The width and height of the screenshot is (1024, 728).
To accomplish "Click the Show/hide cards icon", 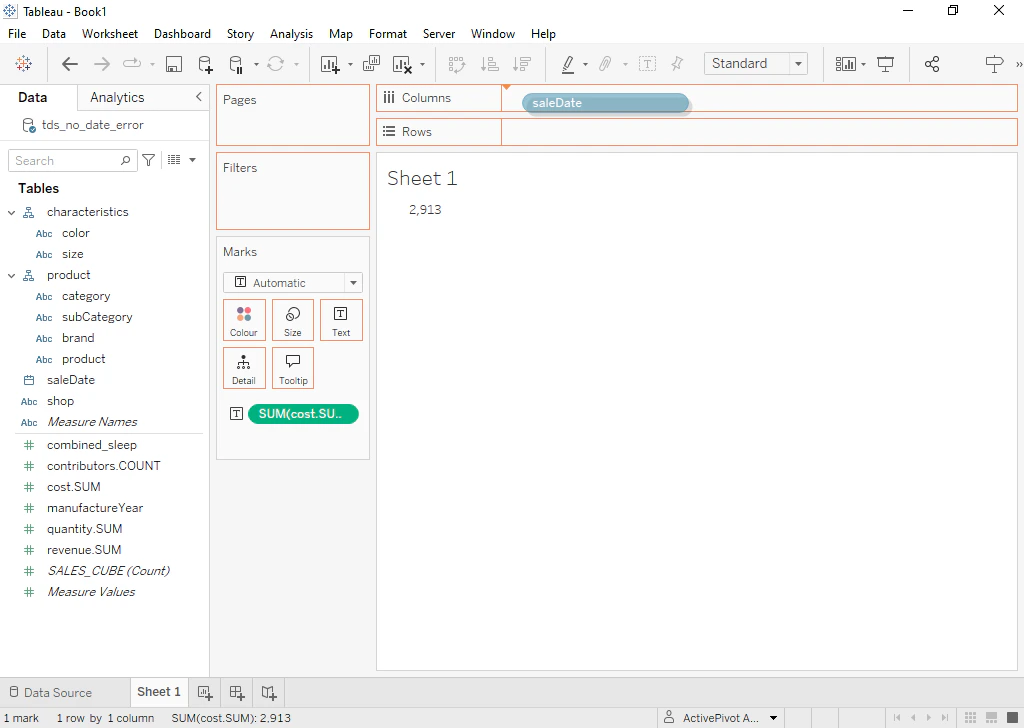I will tap(846, 63).
